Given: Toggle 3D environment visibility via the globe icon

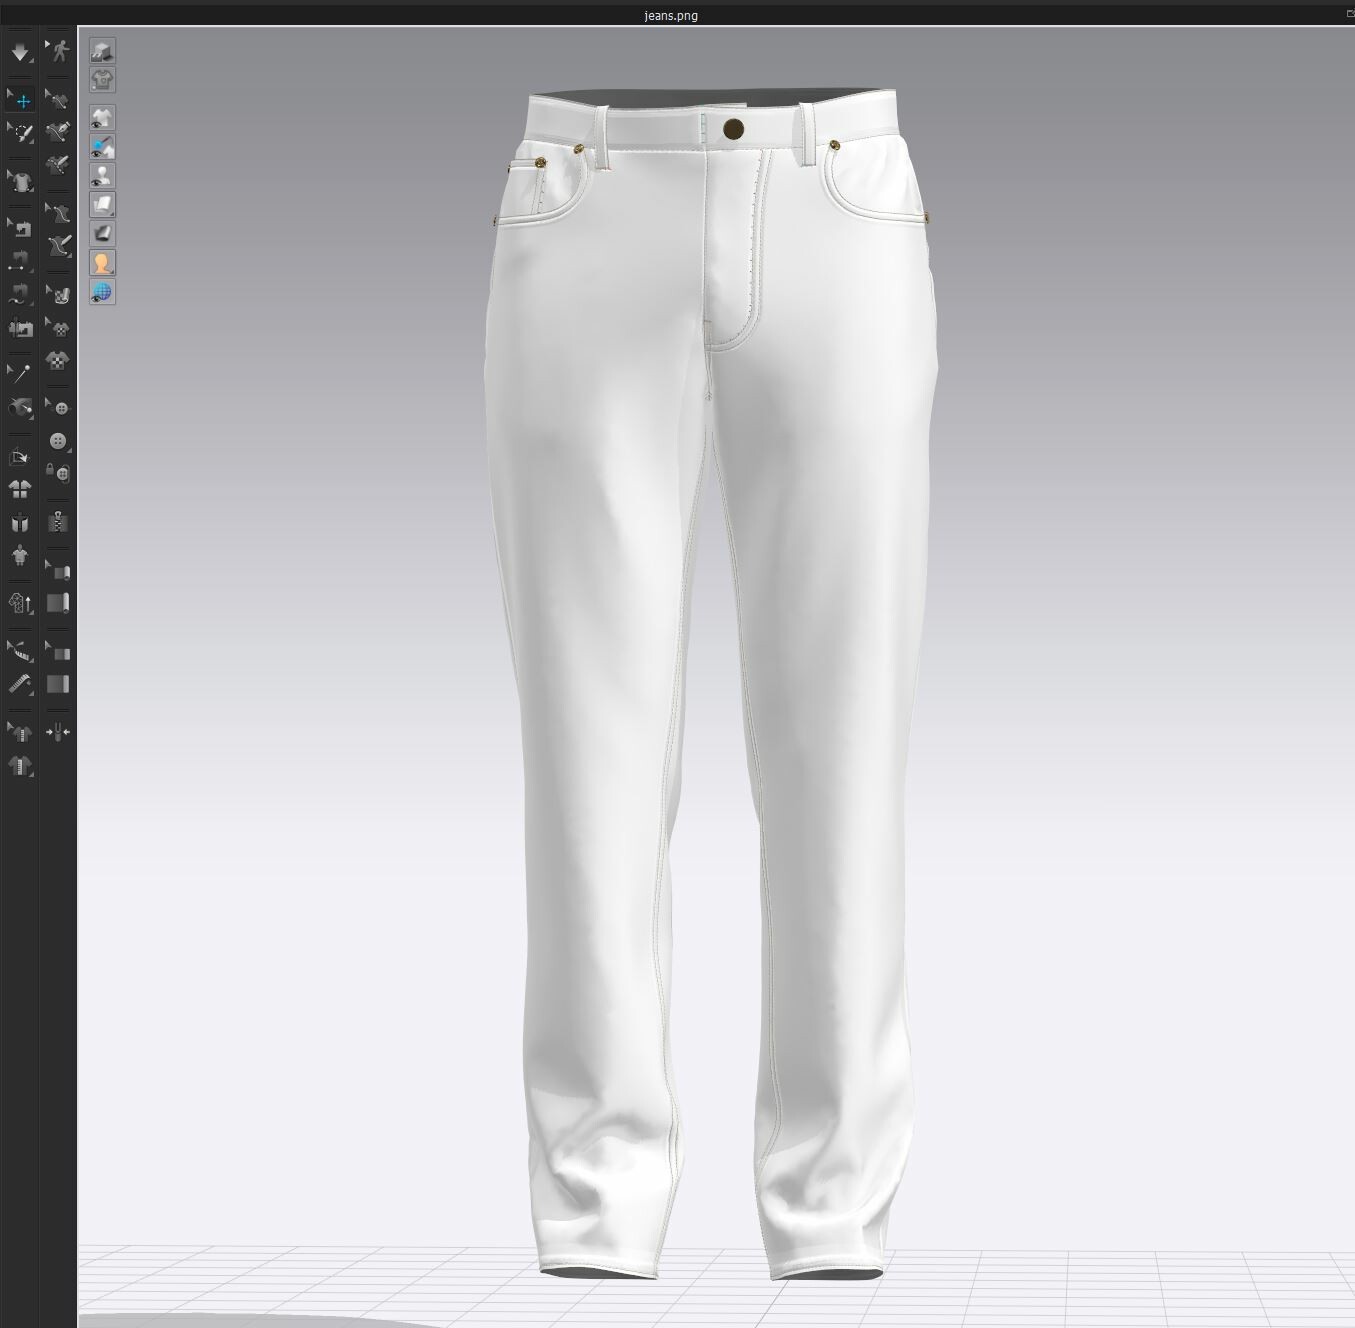Looking at the screenshot, I should pos(102,292).
